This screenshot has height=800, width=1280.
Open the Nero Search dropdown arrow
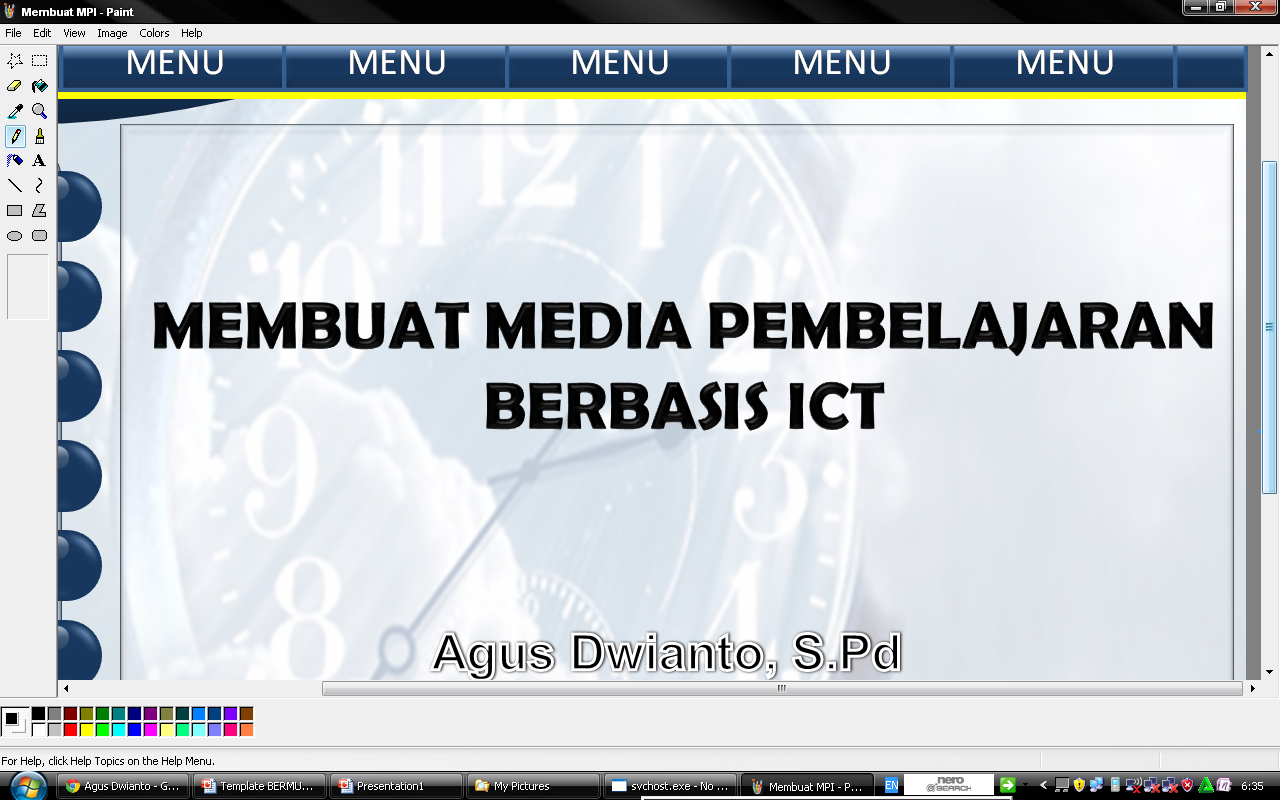point(1024,786)
